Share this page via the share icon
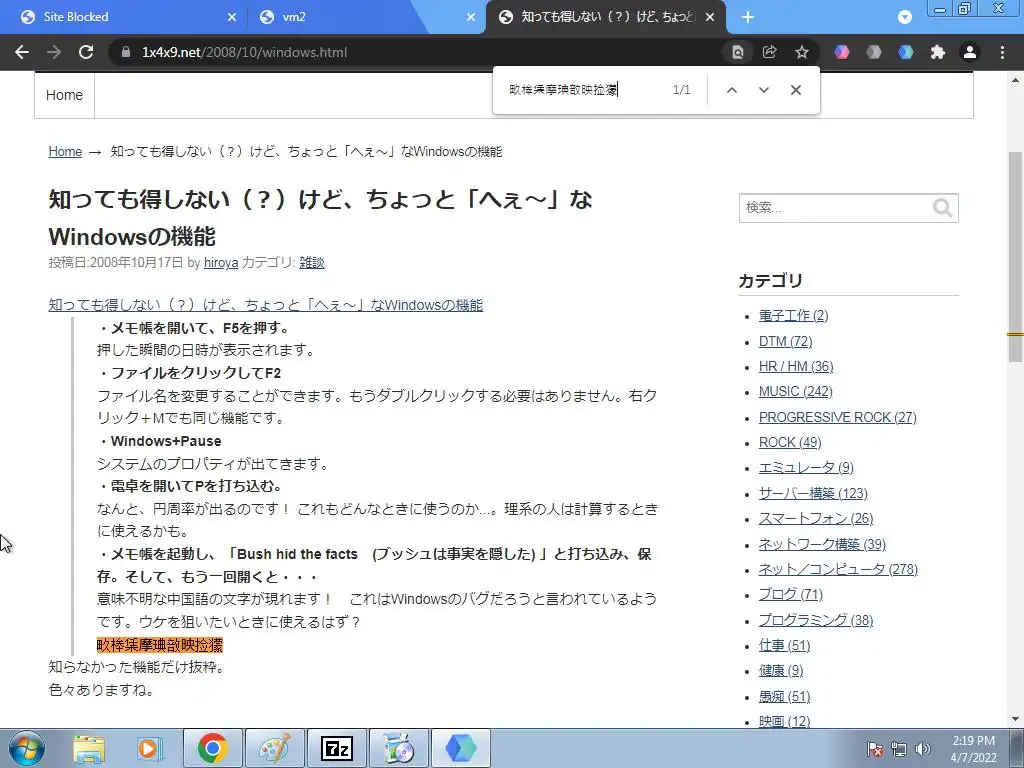1024x768 pixels. (x=769, y=52)
